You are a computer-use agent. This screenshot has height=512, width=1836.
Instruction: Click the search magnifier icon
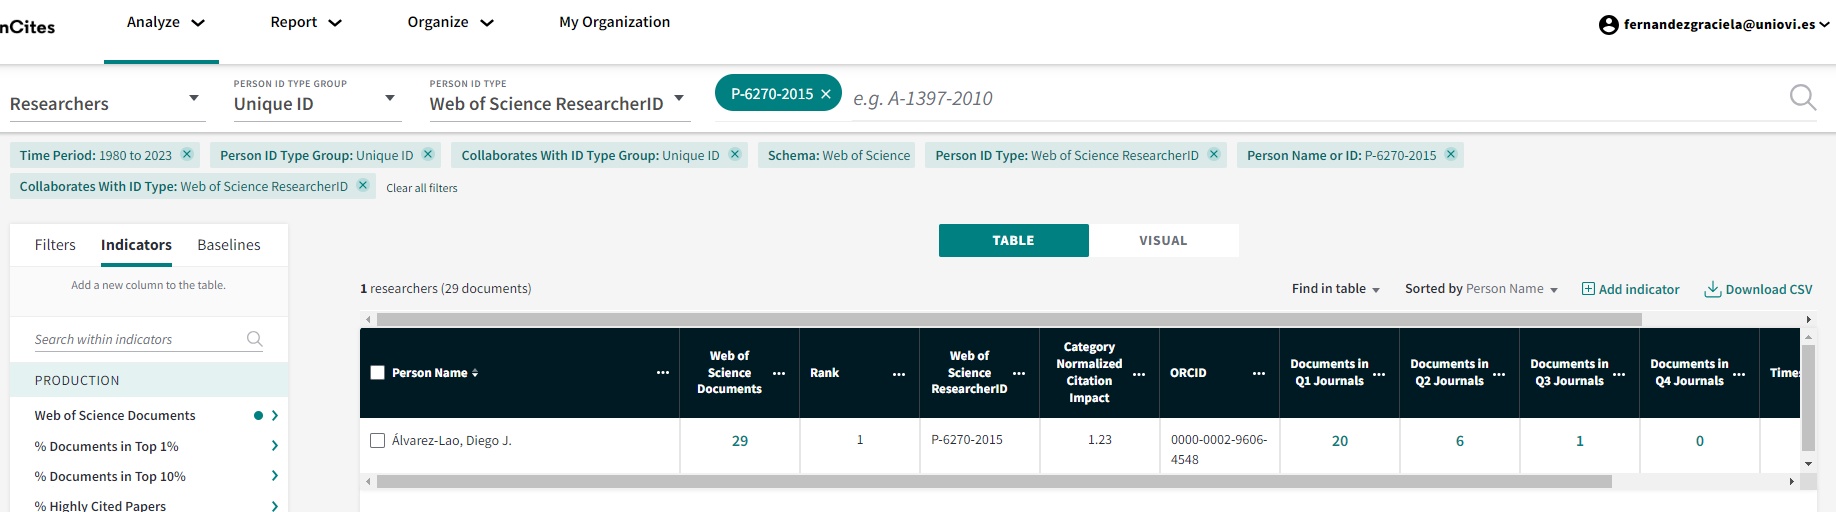tap(1802, 97)
